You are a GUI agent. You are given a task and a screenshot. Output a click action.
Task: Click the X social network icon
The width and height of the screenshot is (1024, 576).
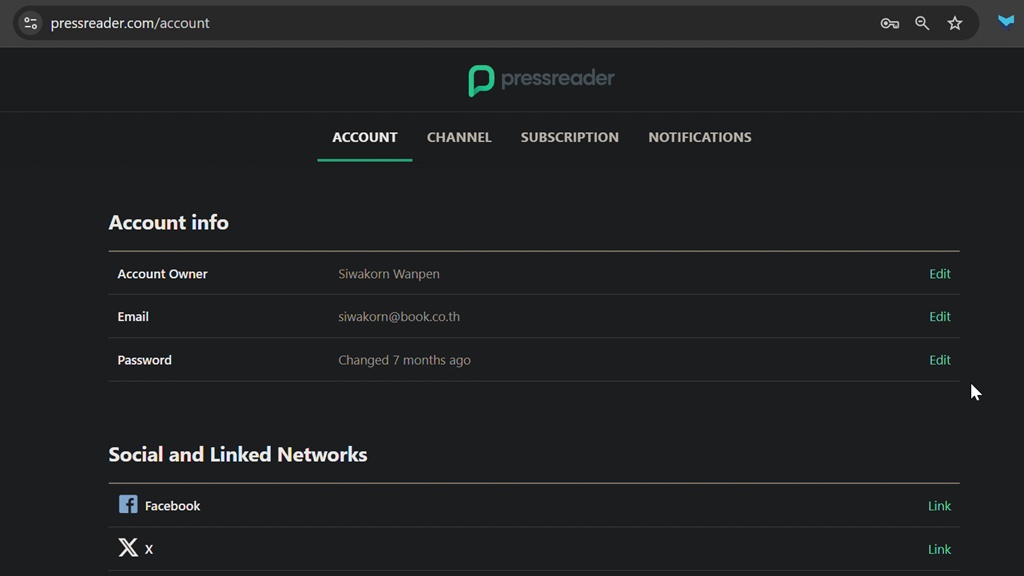(128, 548)
